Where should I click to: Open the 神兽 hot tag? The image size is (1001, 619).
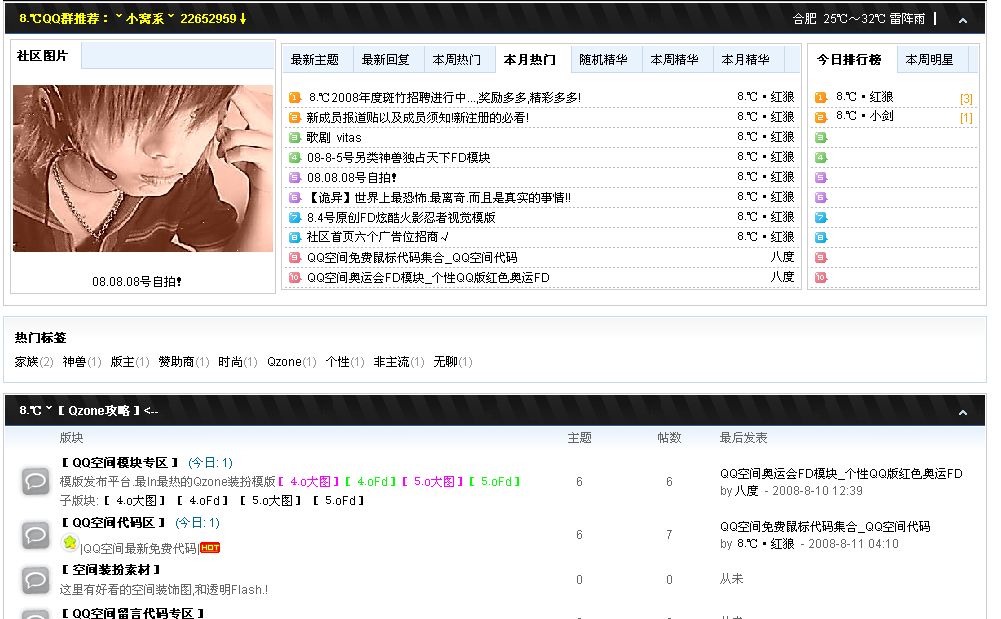(74, 362)
